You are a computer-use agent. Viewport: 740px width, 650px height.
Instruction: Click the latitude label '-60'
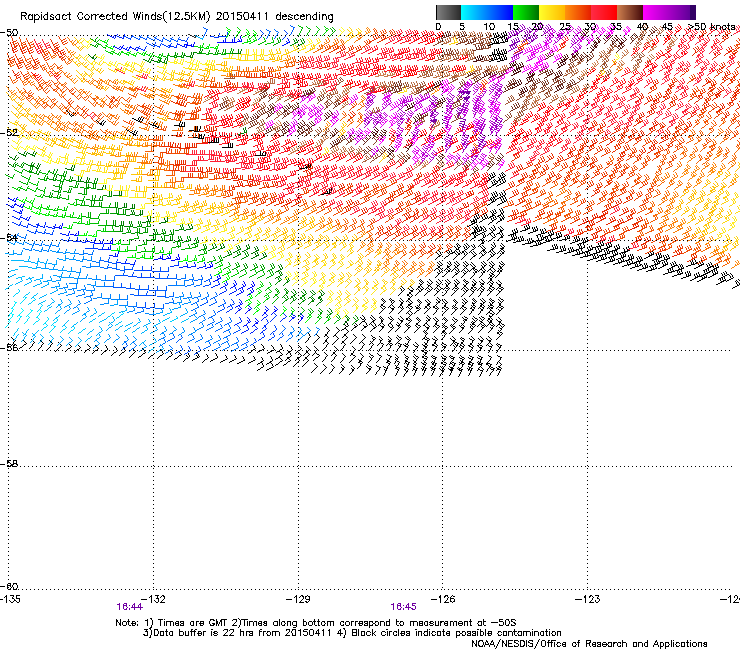9,586
